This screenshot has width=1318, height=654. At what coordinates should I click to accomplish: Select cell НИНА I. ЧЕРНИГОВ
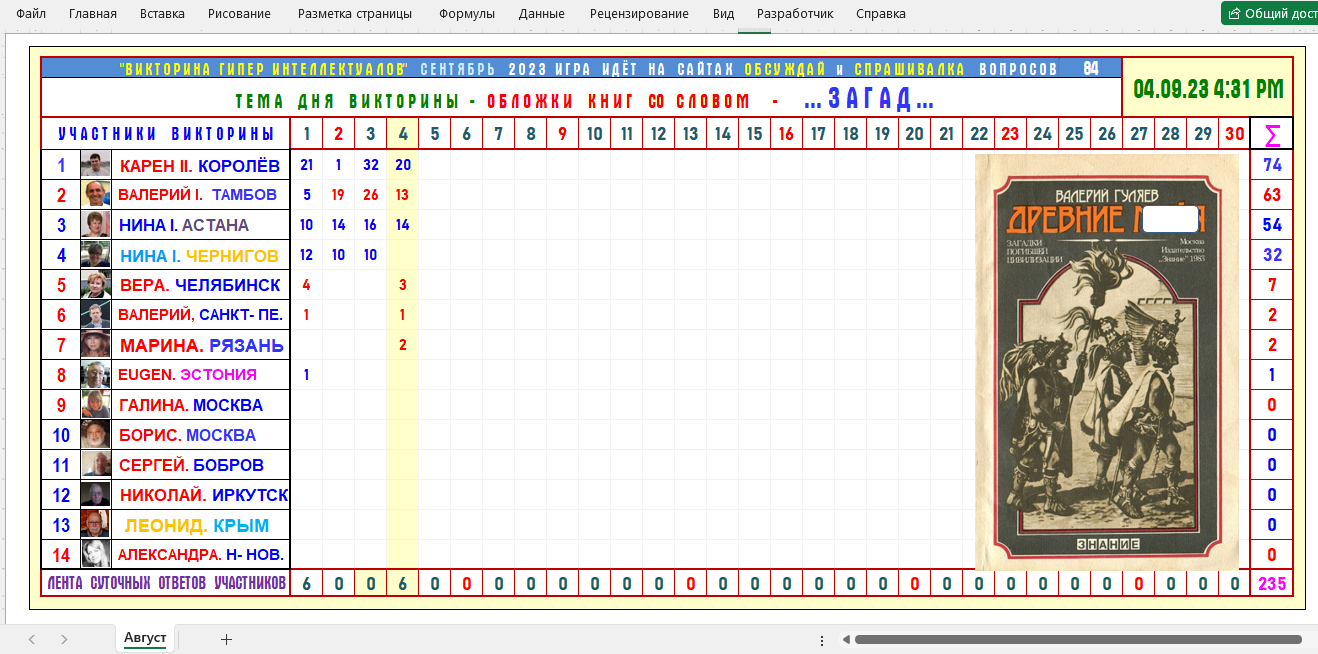point(200,255)
